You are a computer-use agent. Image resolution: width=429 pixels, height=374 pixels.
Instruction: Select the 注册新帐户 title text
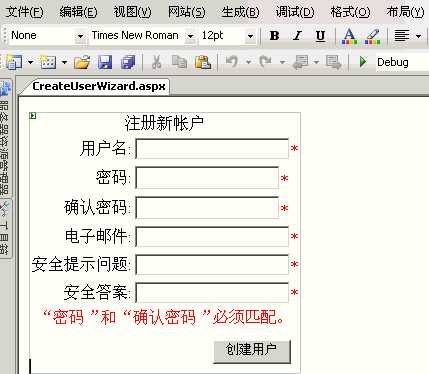[x=164, y=123]
